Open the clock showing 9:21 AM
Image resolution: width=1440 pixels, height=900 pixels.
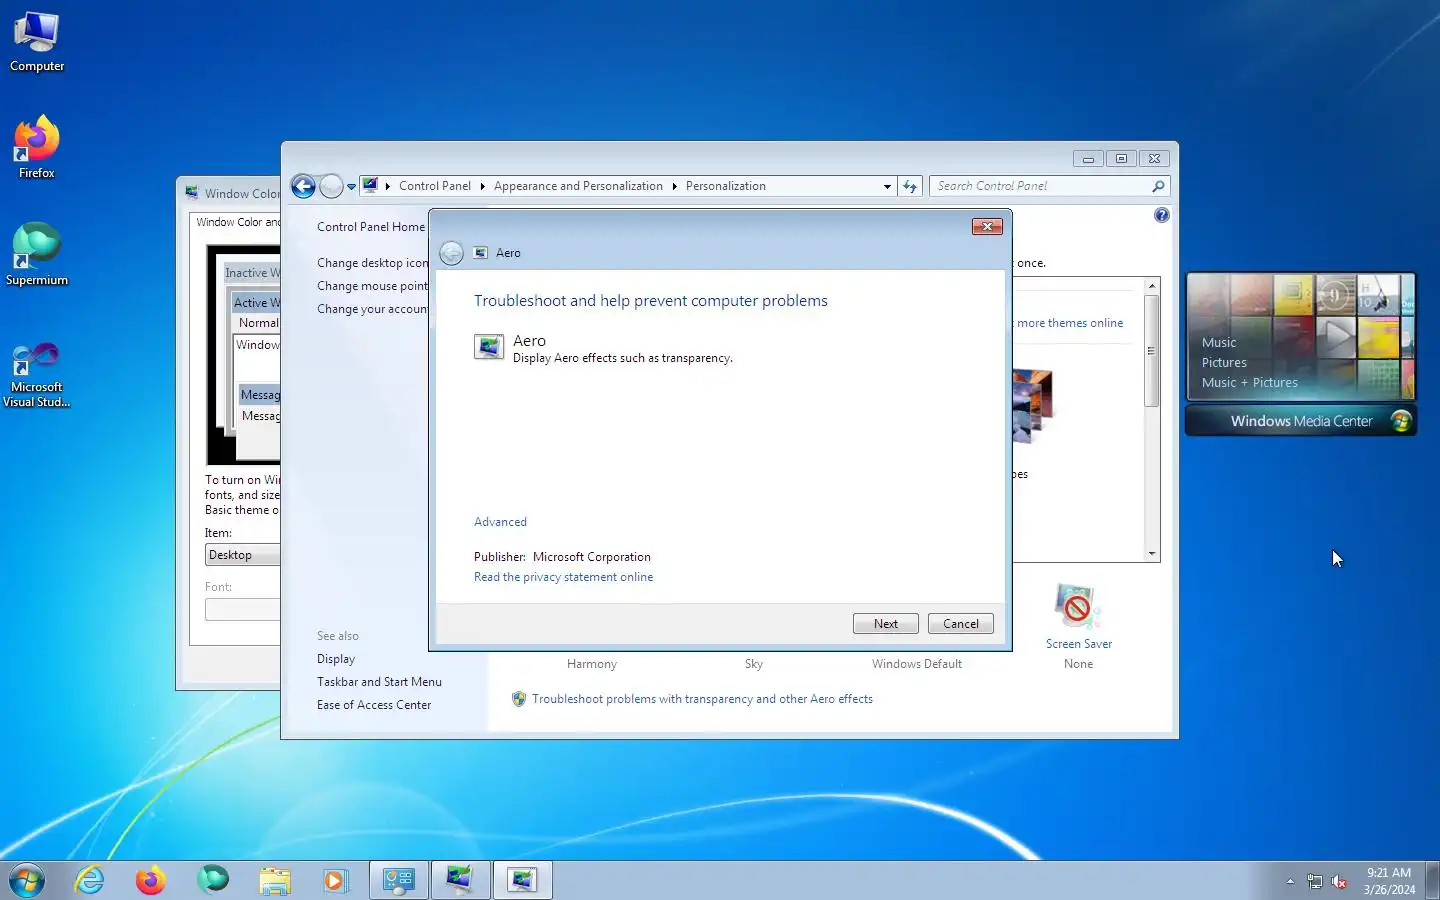[1389, 880]
